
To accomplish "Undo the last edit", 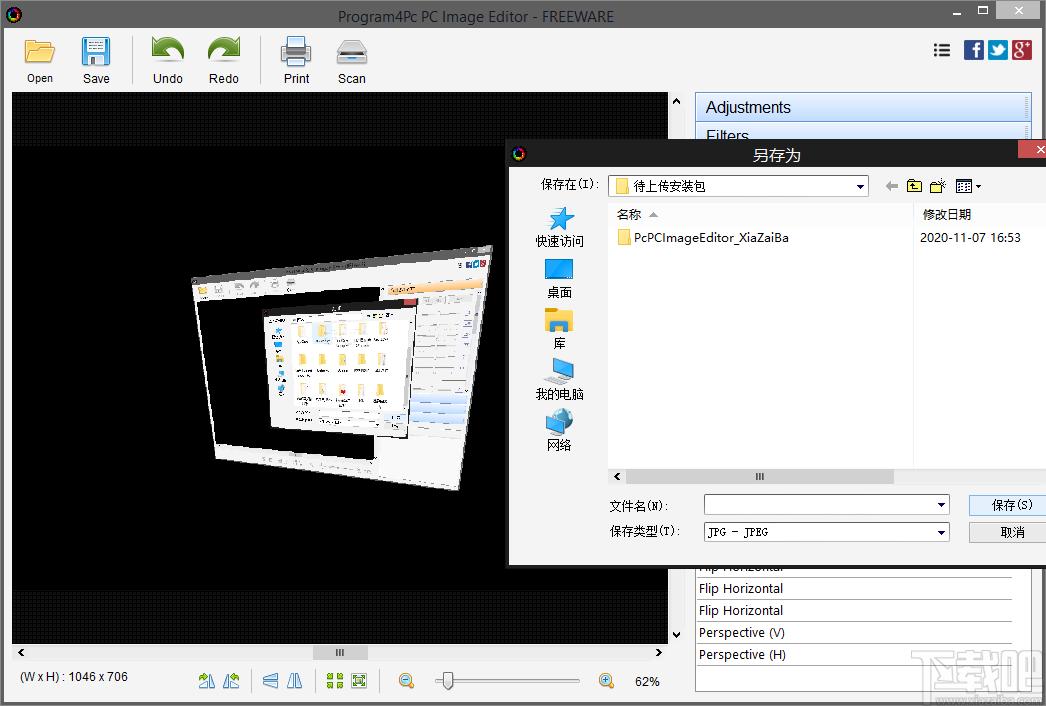I will tap(167, 60).
